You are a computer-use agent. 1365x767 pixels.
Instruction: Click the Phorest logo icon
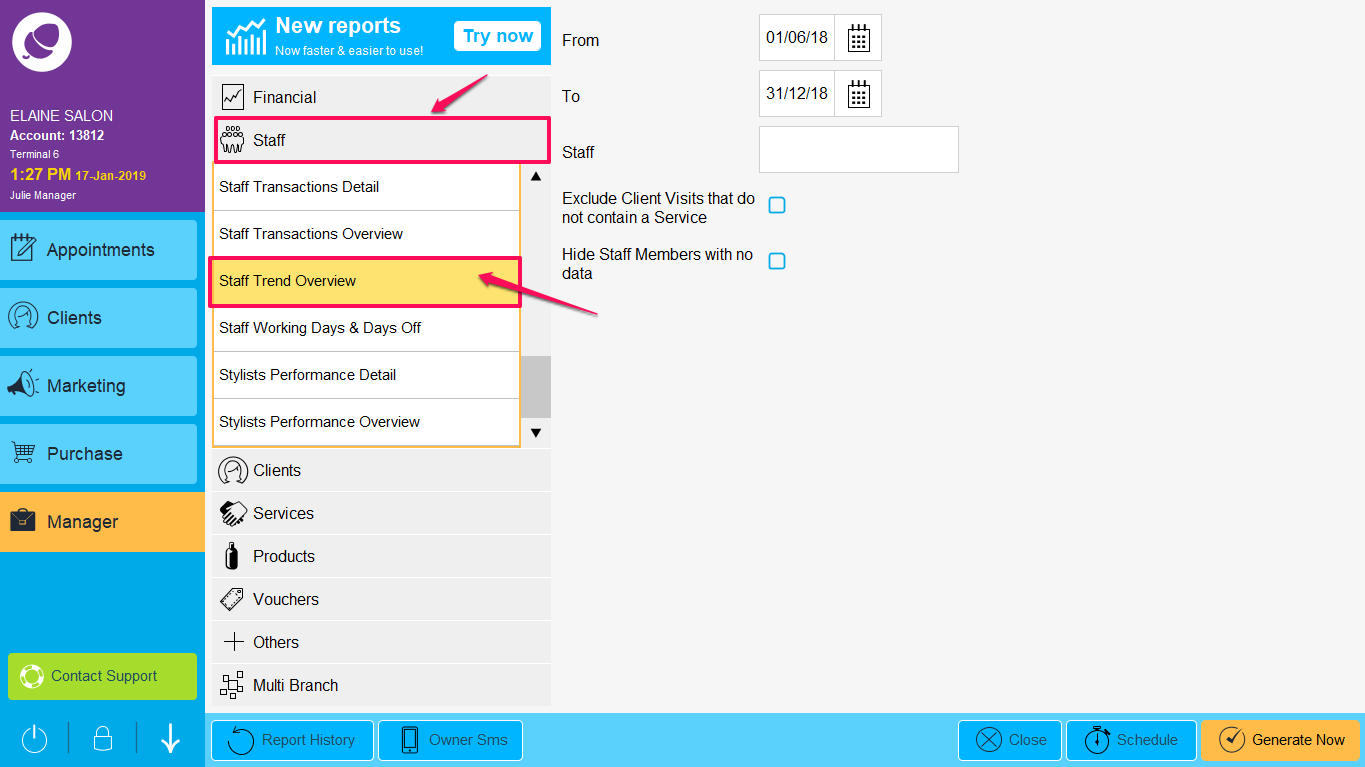tap(41, 42)
